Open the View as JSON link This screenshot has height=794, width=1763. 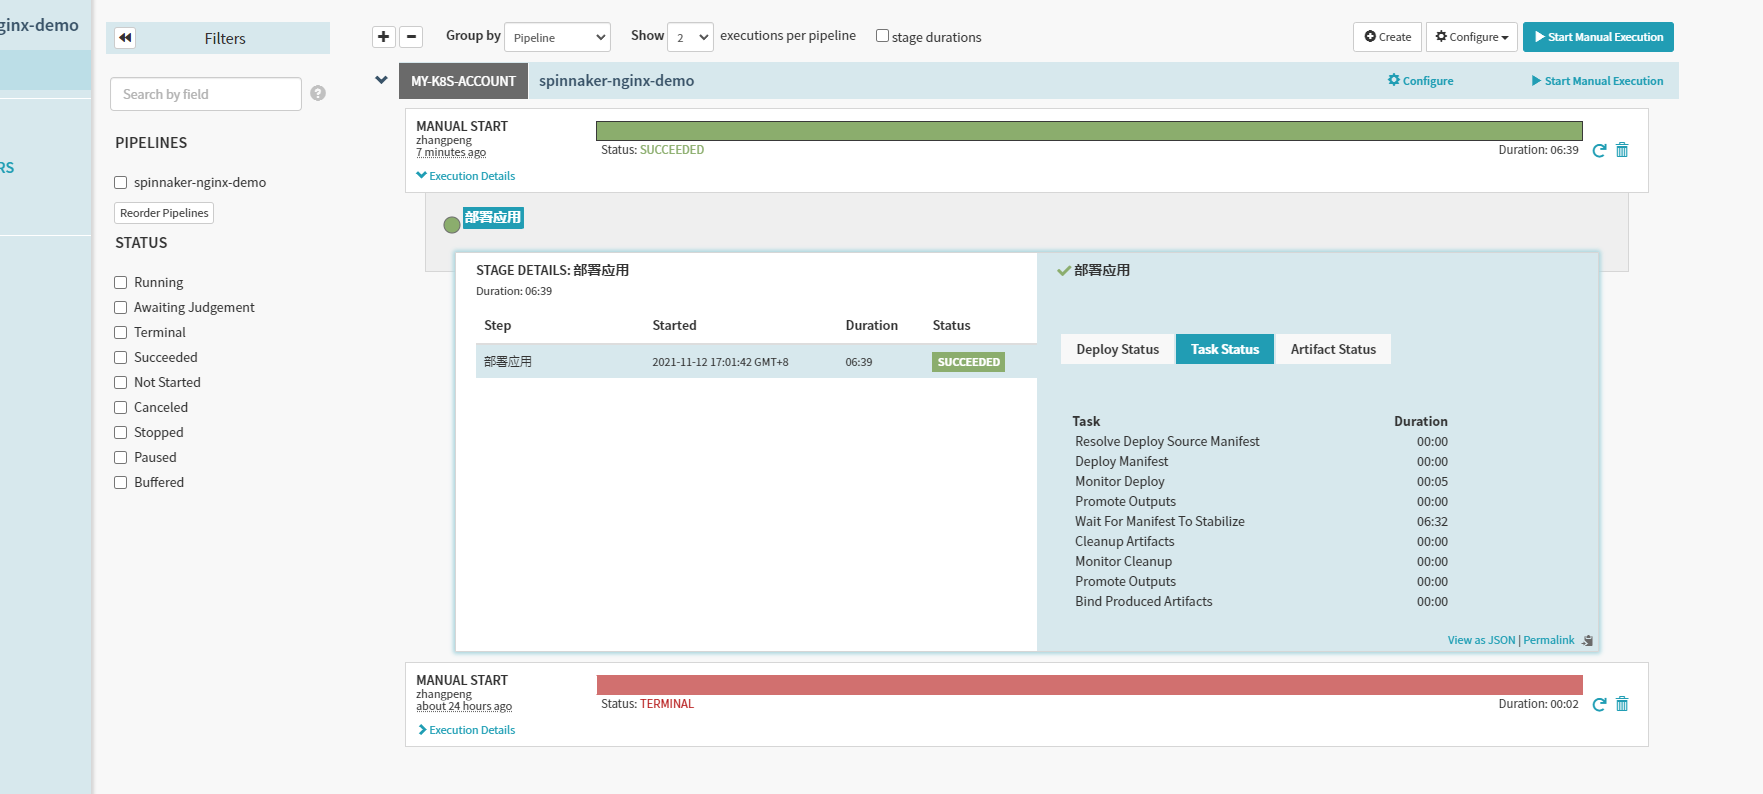pos(1481,640)
